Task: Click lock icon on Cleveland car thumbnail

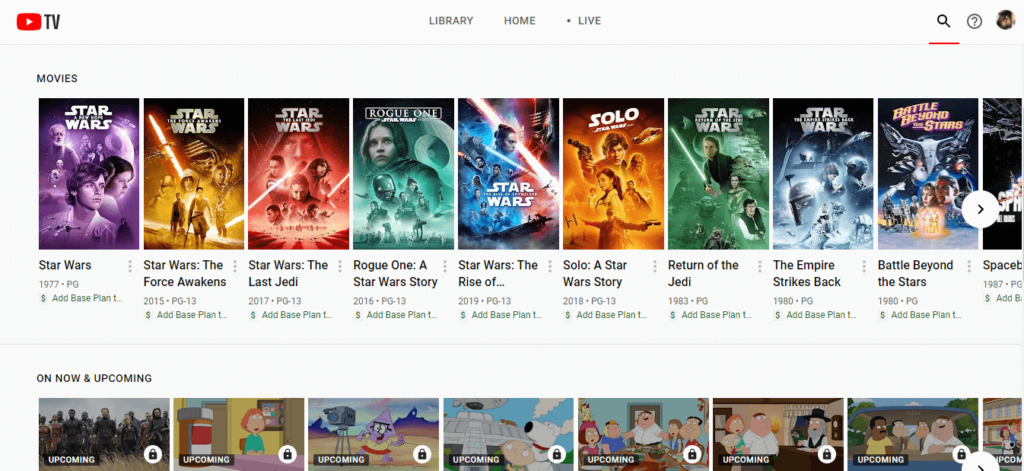Action: pyautogui.click(x=961, y=453)
